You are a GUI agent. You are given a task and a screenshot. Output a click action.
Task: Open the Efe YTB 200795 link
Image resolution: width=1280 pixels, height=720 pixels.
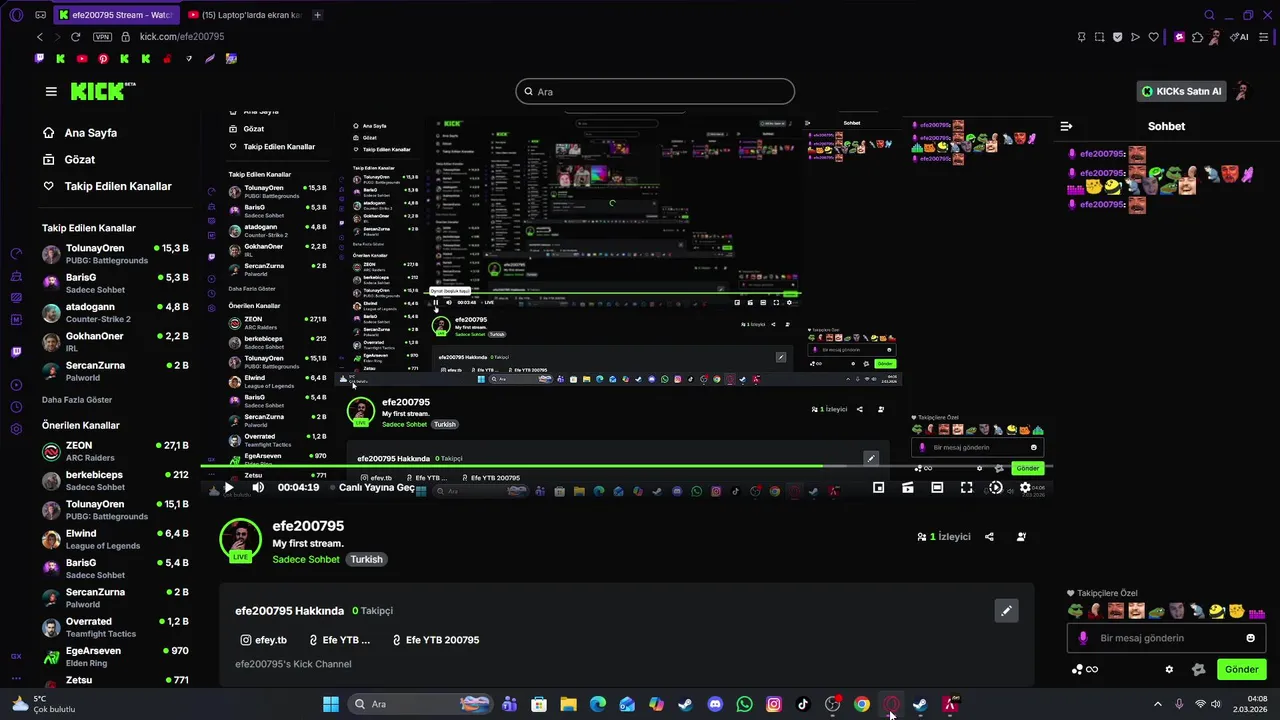click(x=436, y=640)
